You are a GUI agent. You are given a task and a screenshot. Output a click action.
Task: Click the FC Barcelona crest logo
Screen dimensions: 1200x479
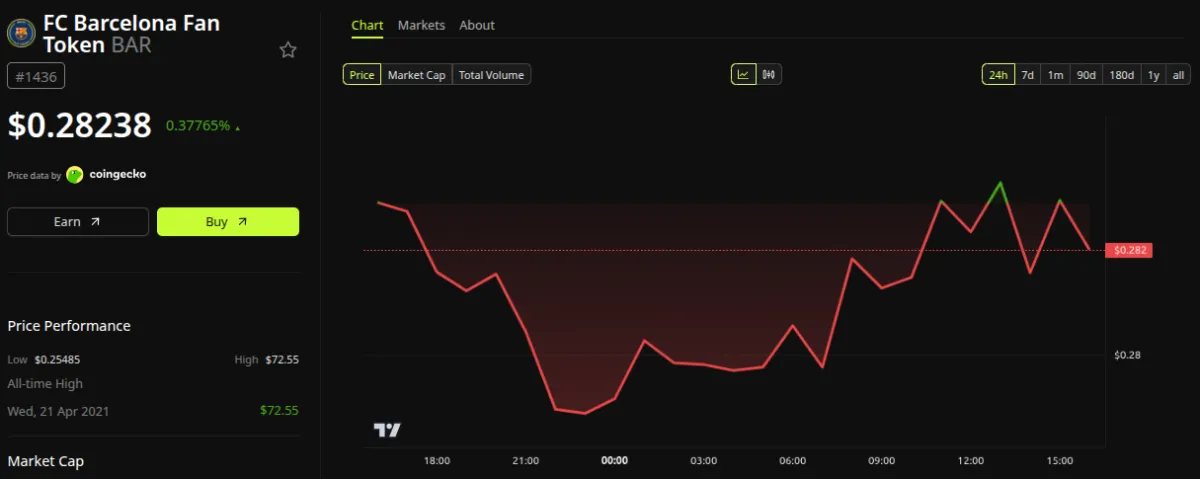(x=20, y=33)
